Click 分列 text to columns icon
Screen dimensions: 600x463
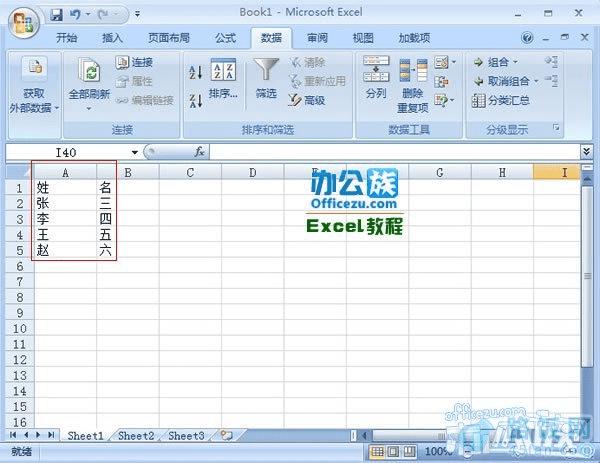pyautogui.click(x=376, y=78)
